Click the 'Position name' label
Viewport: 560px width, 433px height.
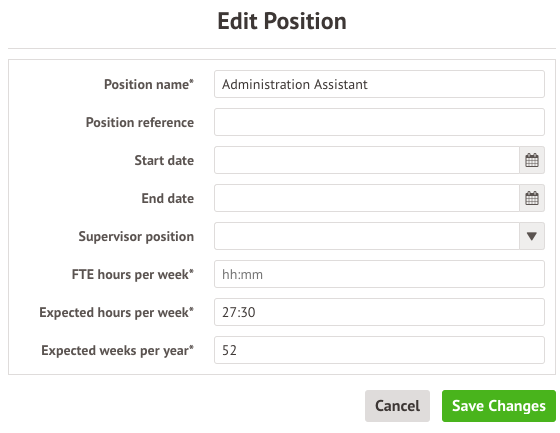coord(149,84)
